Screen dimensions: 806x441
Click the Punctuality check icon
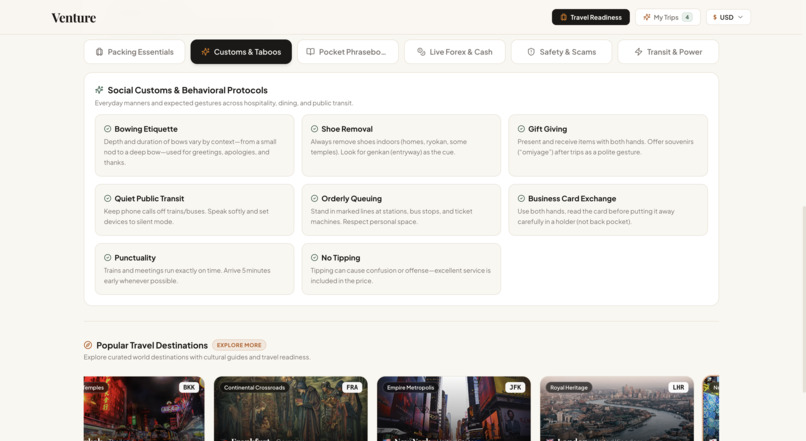click(107, 258)
